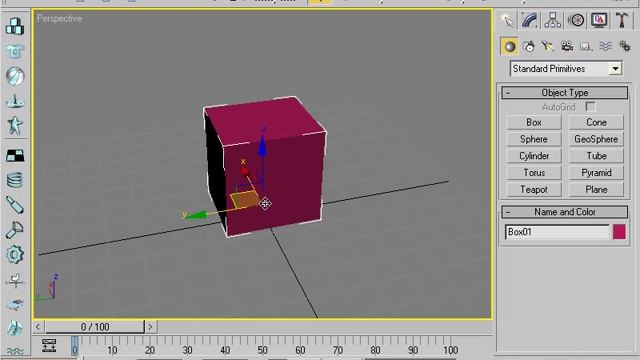Click the previous frame arrow on time slider
Image resolution: width=640 pixels, height=360 pixels.
pyautogui.click(x=38, y=327)
